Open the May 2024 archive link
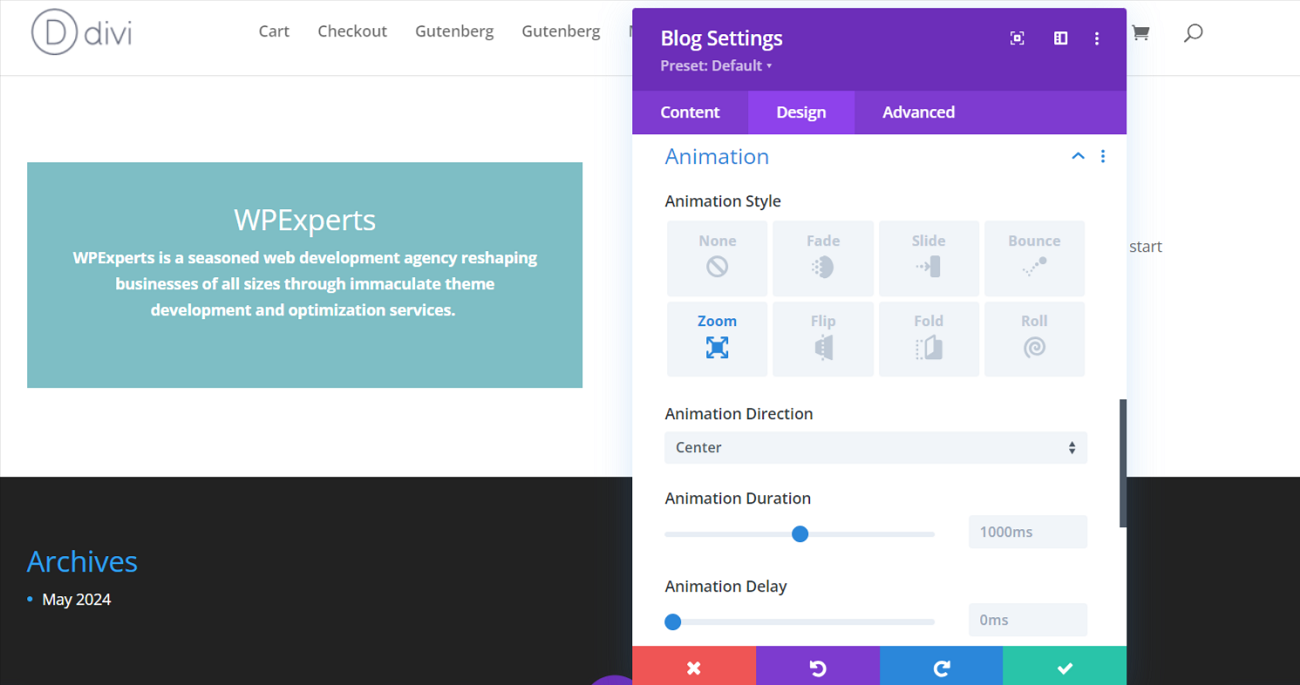Screen dimensions: 1300x685 76,599
